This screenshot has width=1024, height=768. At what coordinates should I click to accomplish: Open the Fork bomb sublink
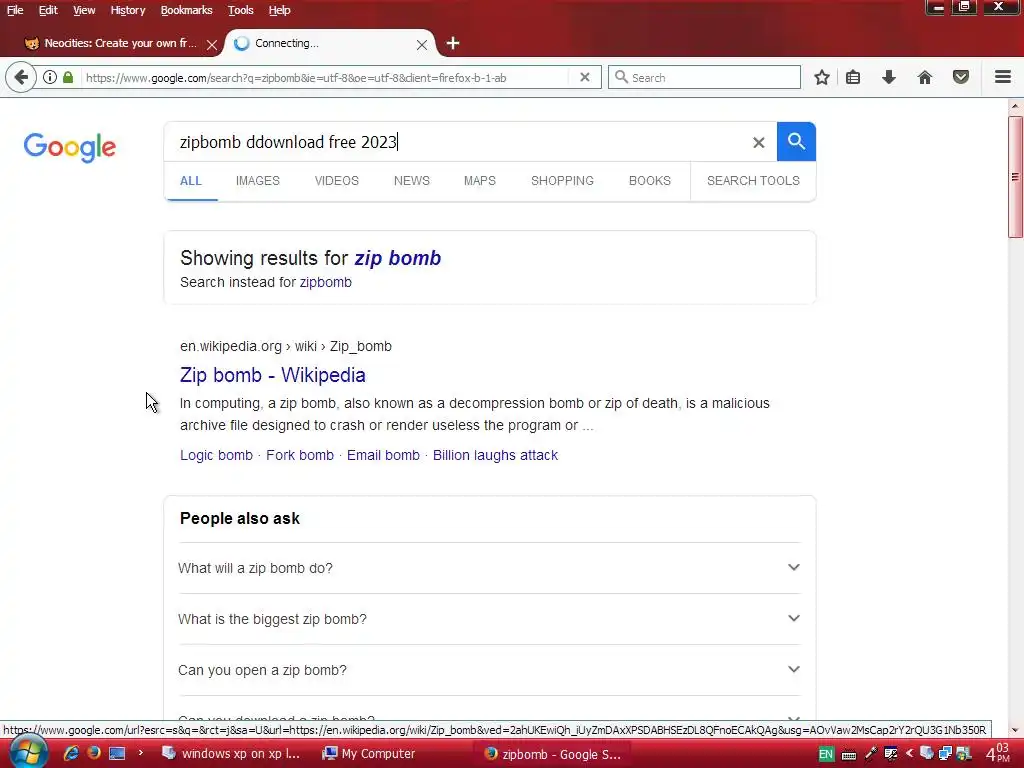(300, 455)
